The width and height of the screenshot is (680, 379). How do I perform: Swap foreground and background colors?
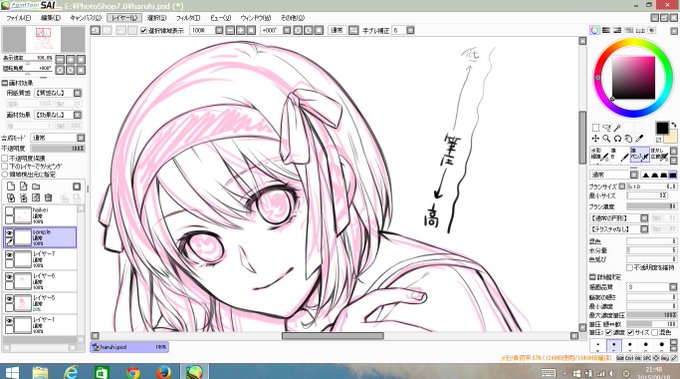[x=673, y=125]
